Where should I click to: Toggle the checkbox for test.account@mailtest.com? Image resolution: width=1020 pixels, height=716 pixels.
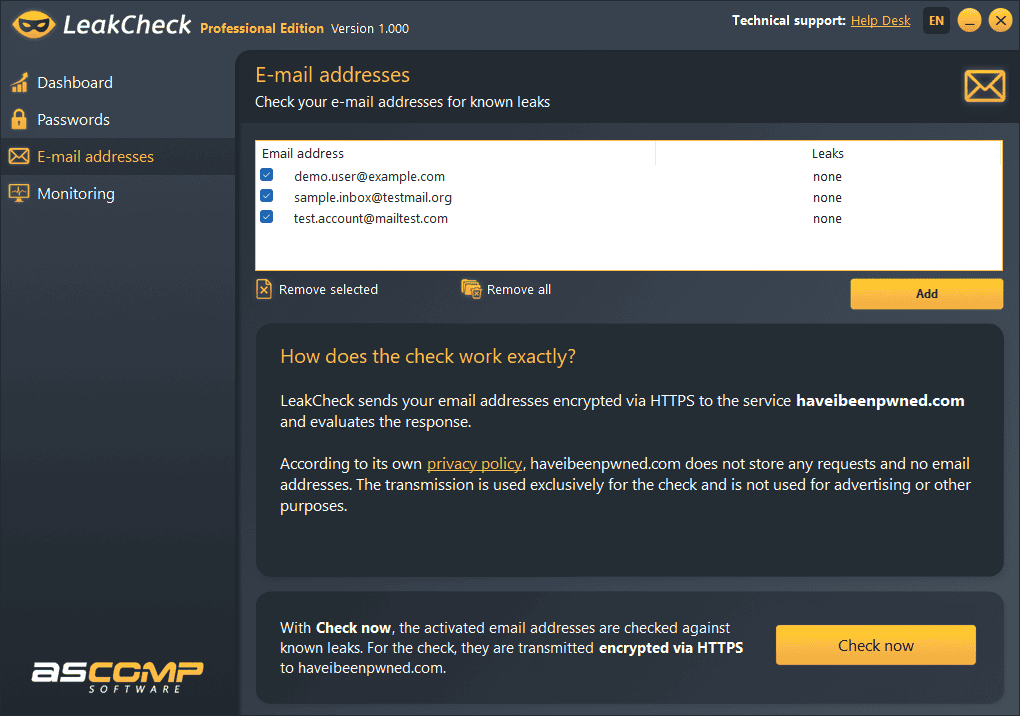(265, 217)
